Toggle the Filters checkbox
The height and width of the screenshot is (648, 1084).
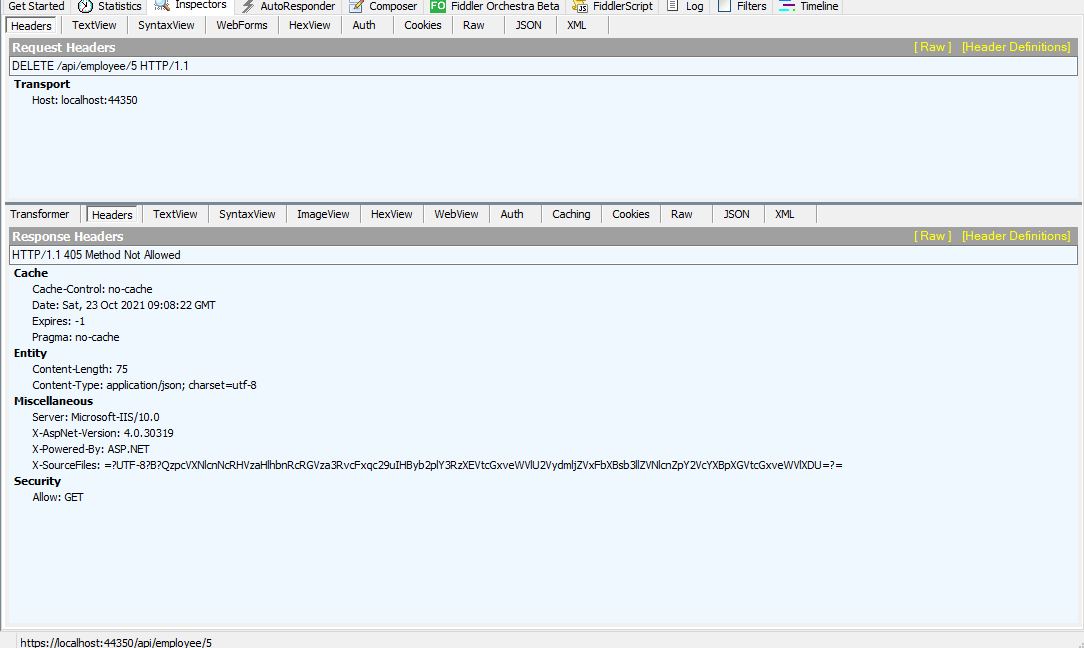click(x=724, y=6)
